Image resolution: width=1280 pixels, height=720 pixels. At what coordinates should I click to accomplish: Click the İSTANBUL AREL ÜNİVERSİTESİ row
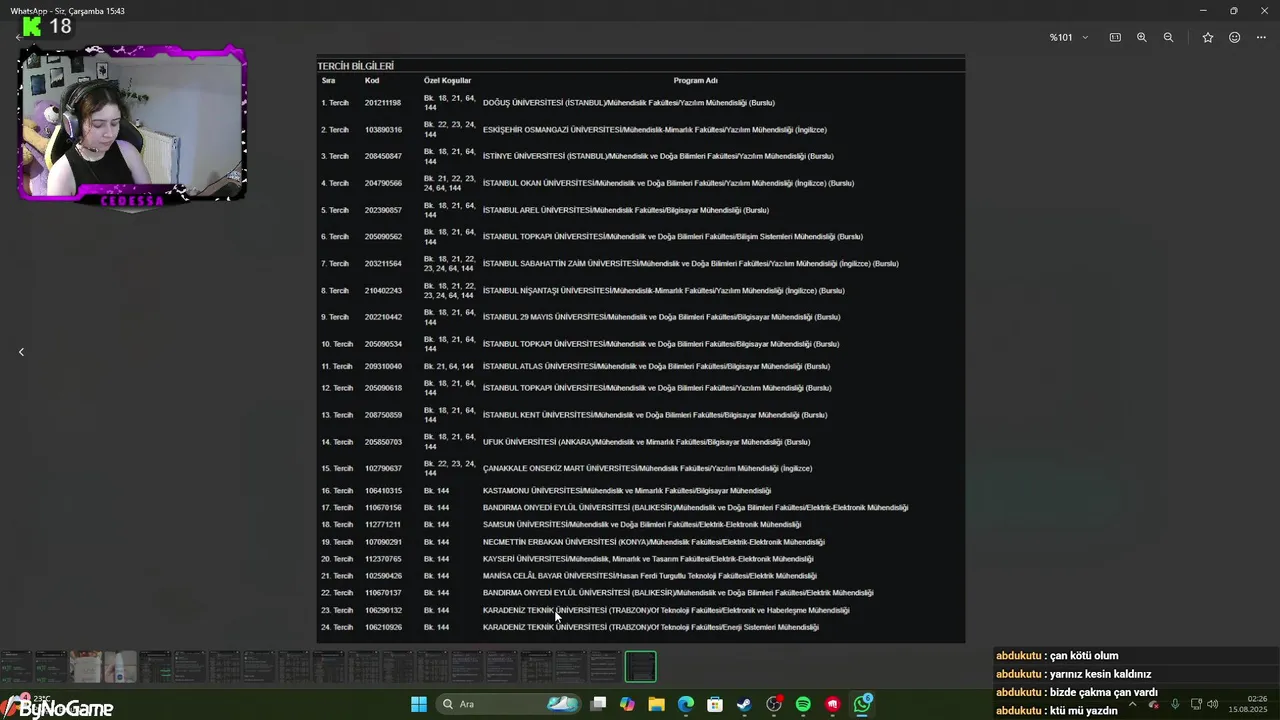626,210
